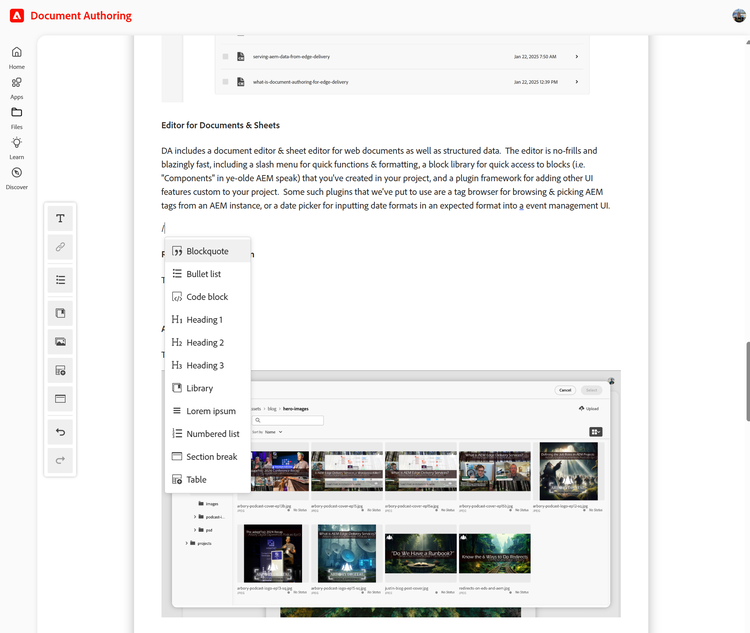Choose Blockquote from the slash menu

pos(207,251)
